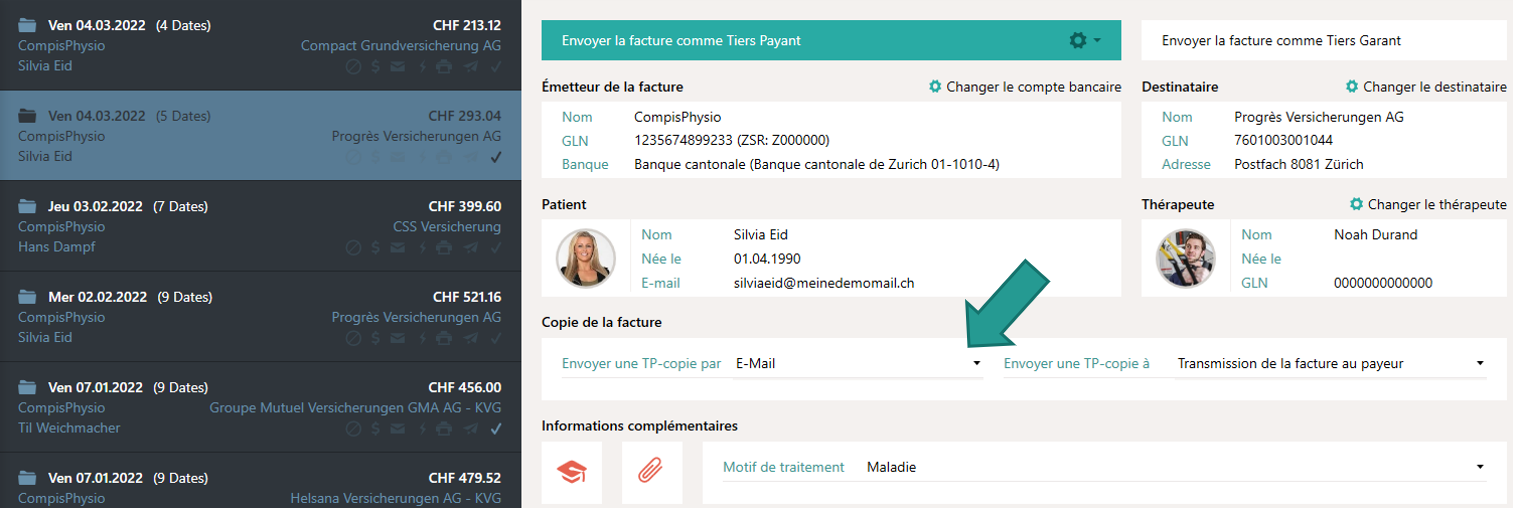Image resolution: width=1513 pixels, height=508 pixels.
Task: Click address 'Postfach 8081 Zürich'
Action: (1299, 164)
